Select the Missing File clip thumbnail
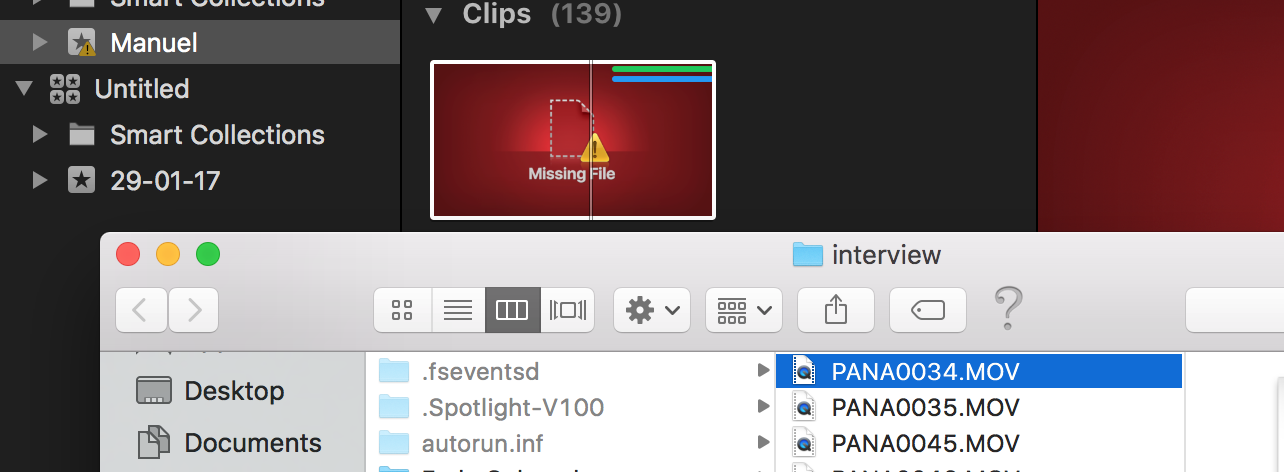The width and height of the screenshot is (1284, 472). click(573, 139)
